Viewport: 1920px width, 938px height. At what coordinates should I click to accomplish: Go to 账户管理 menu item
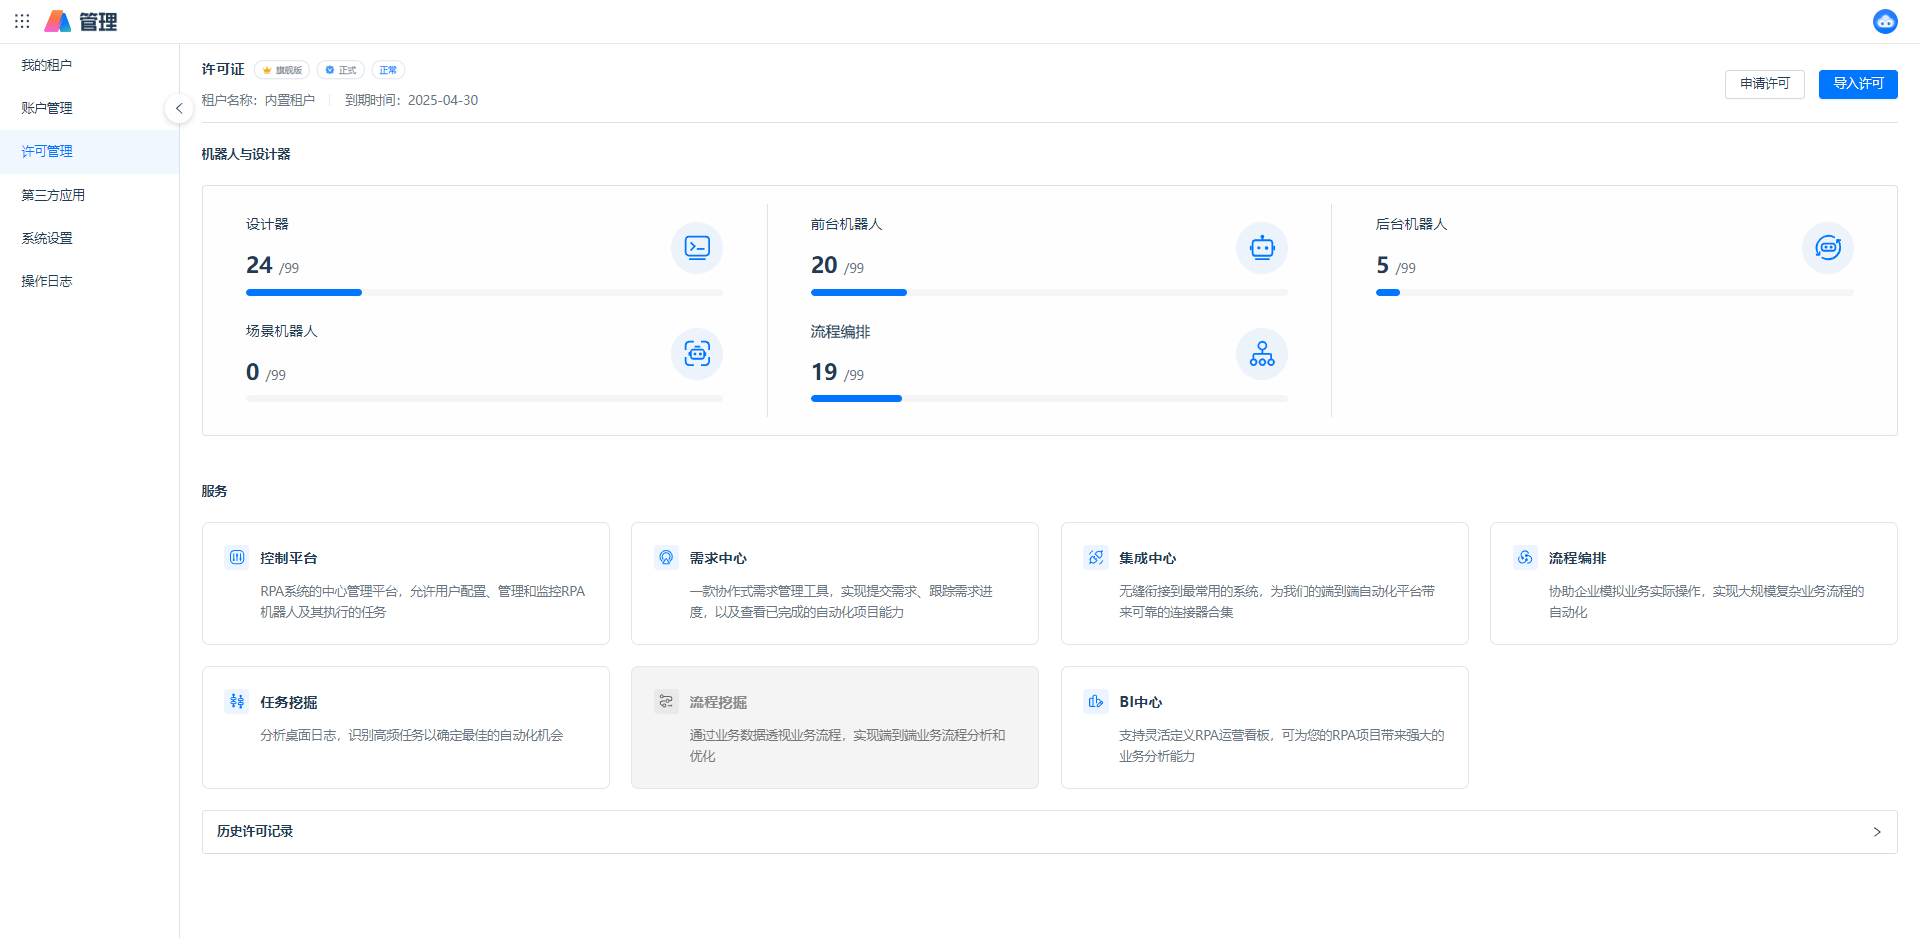pos(47,108)
